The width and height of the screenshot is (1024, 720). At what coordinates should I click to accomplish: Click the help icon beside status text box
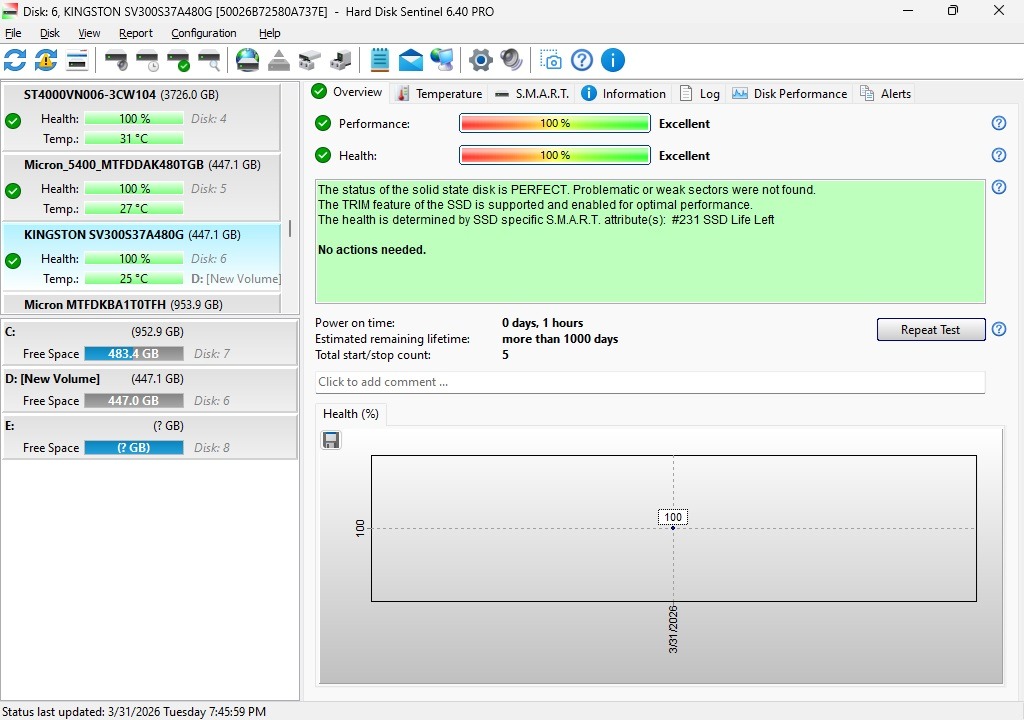point(999,187)
